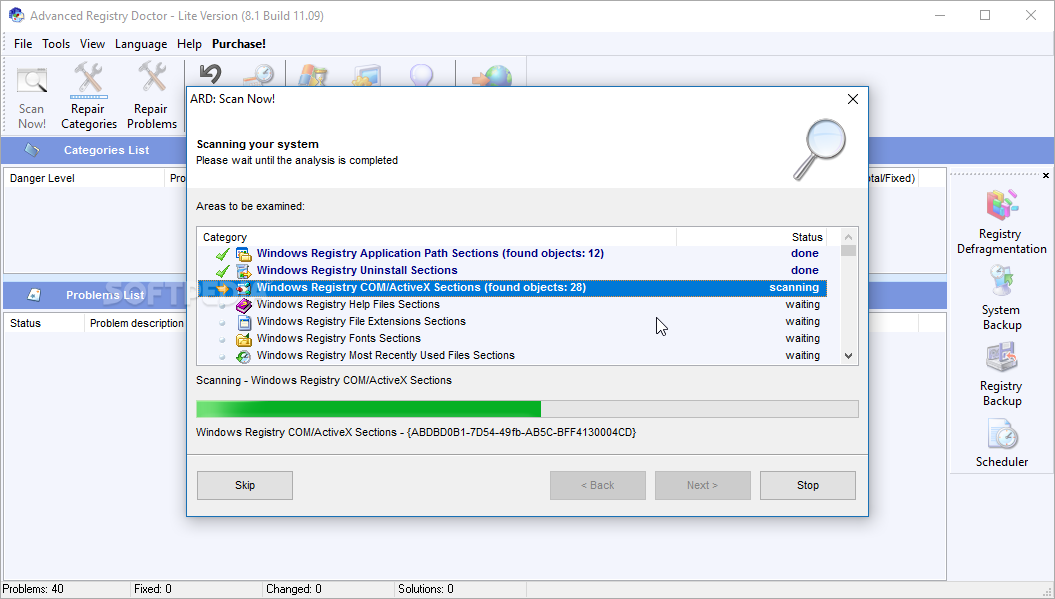This screenshot has width=1055, height=599.
Task: Click the Most Recently Used Files icon
Action: (x=244, y=355)
